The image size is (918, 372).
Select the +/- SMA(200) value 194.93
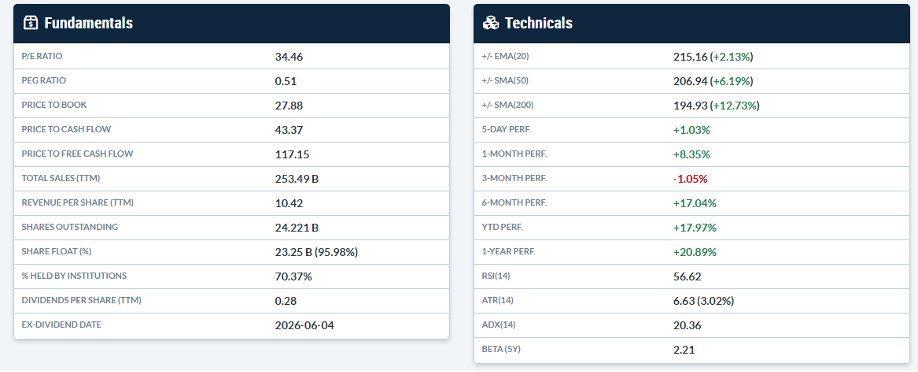click(x=690, y=106)
